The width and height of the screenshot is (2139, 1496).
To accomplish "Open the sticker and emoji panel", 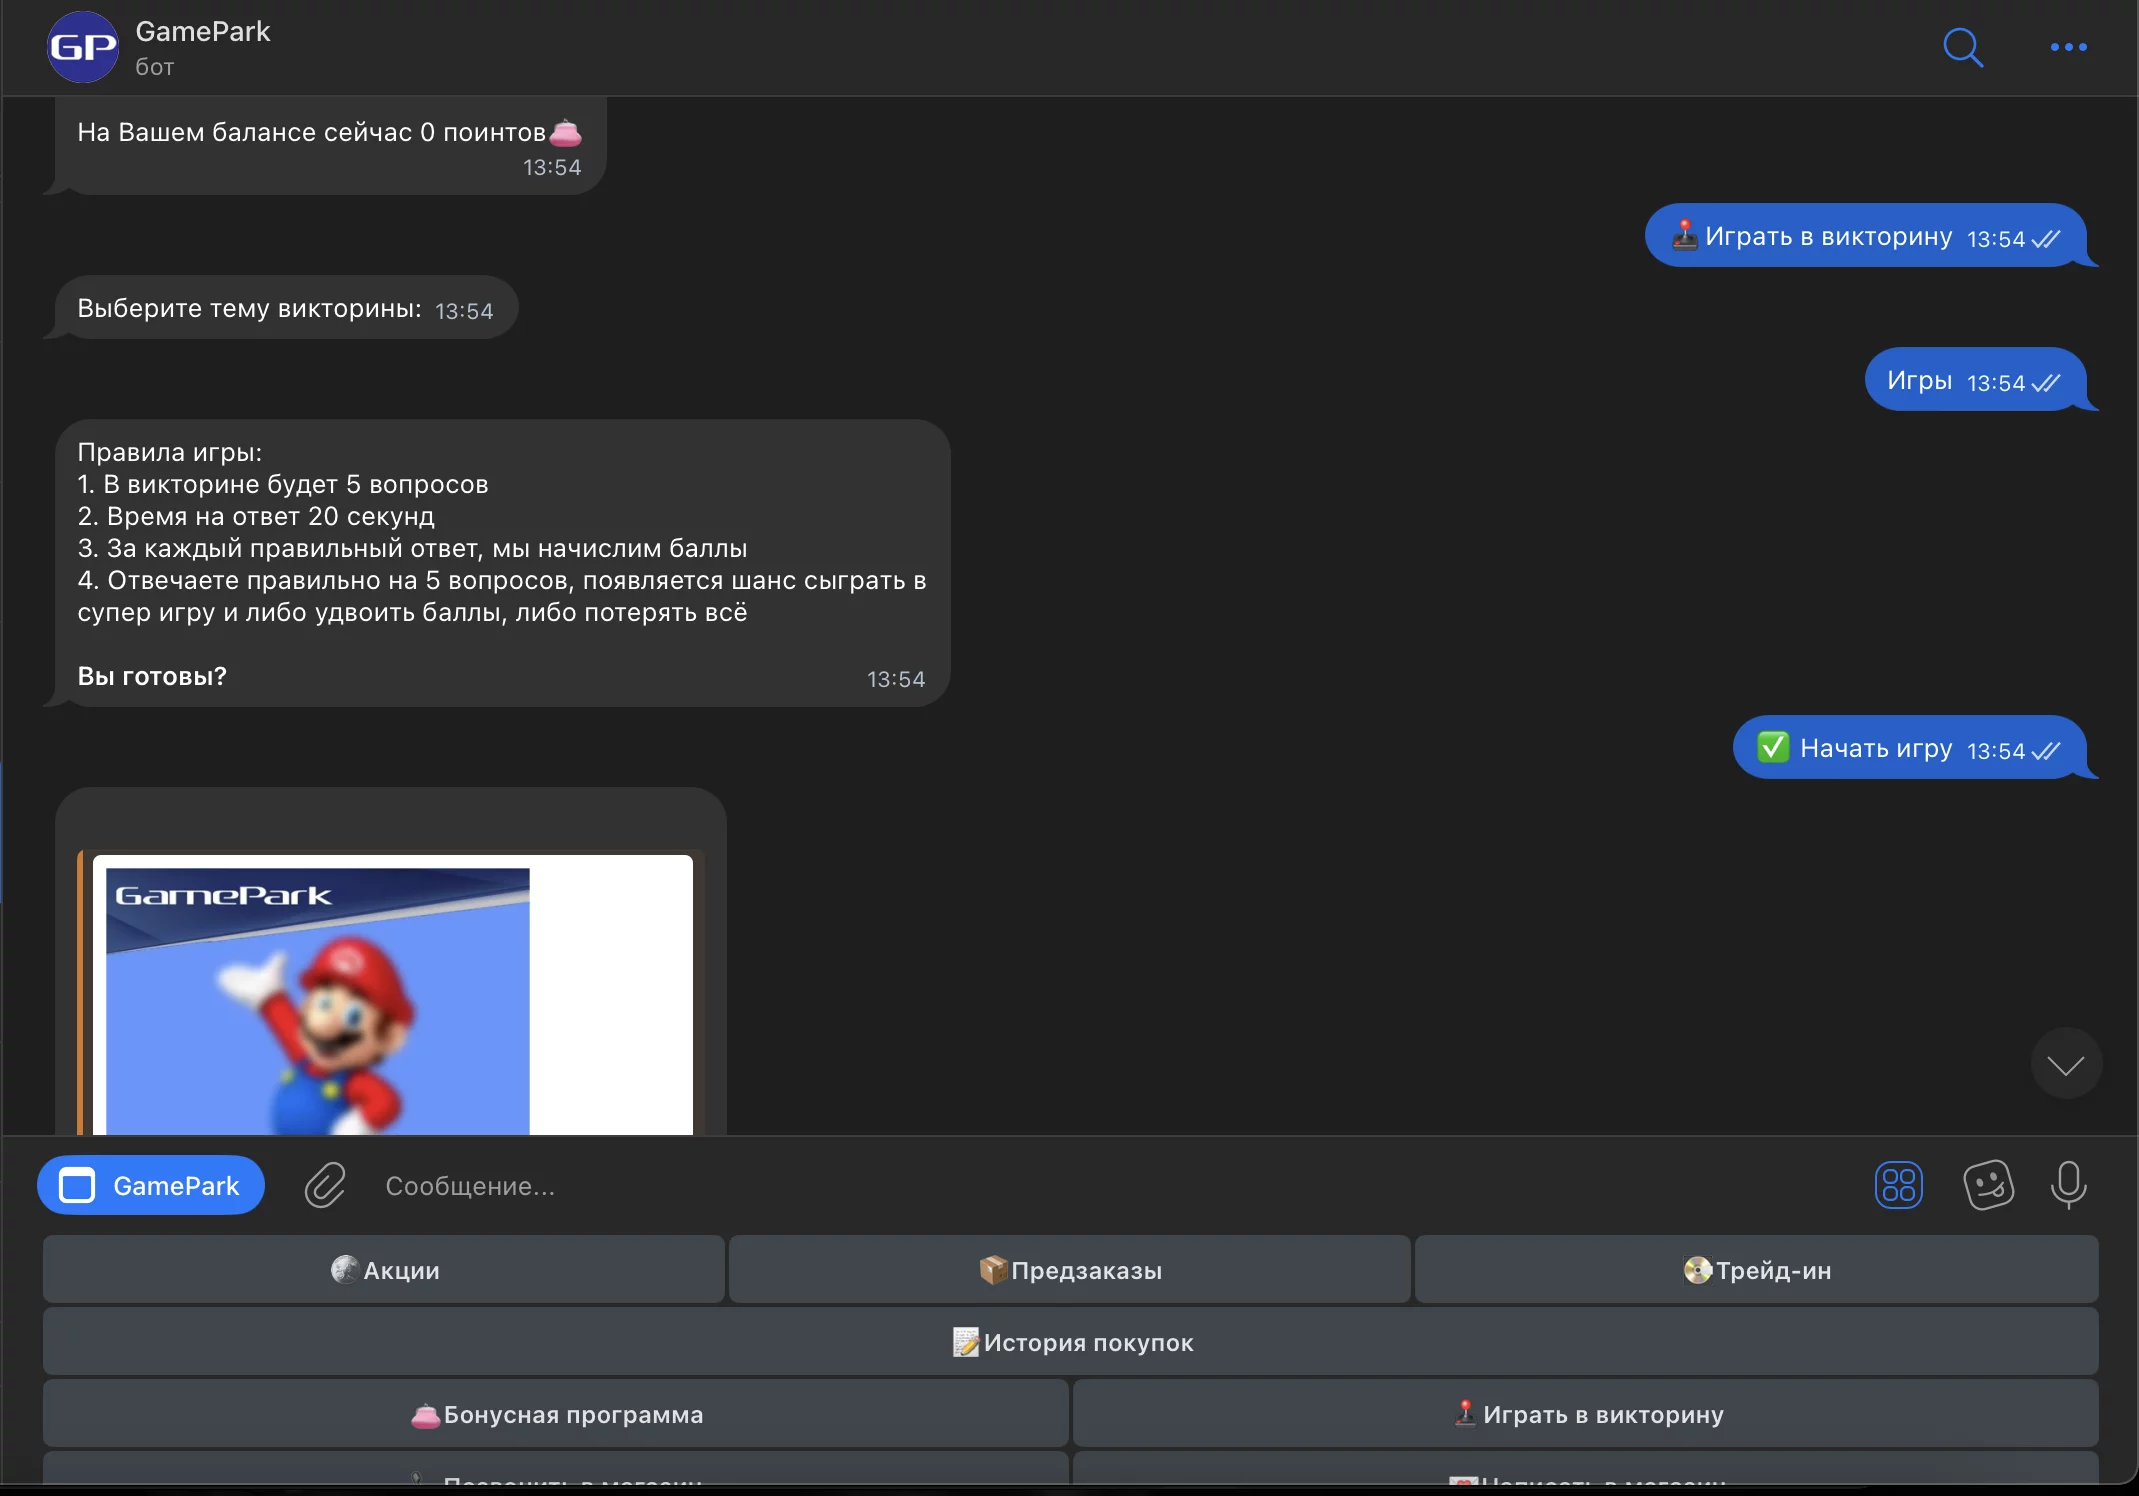I will point(1988,1185).
